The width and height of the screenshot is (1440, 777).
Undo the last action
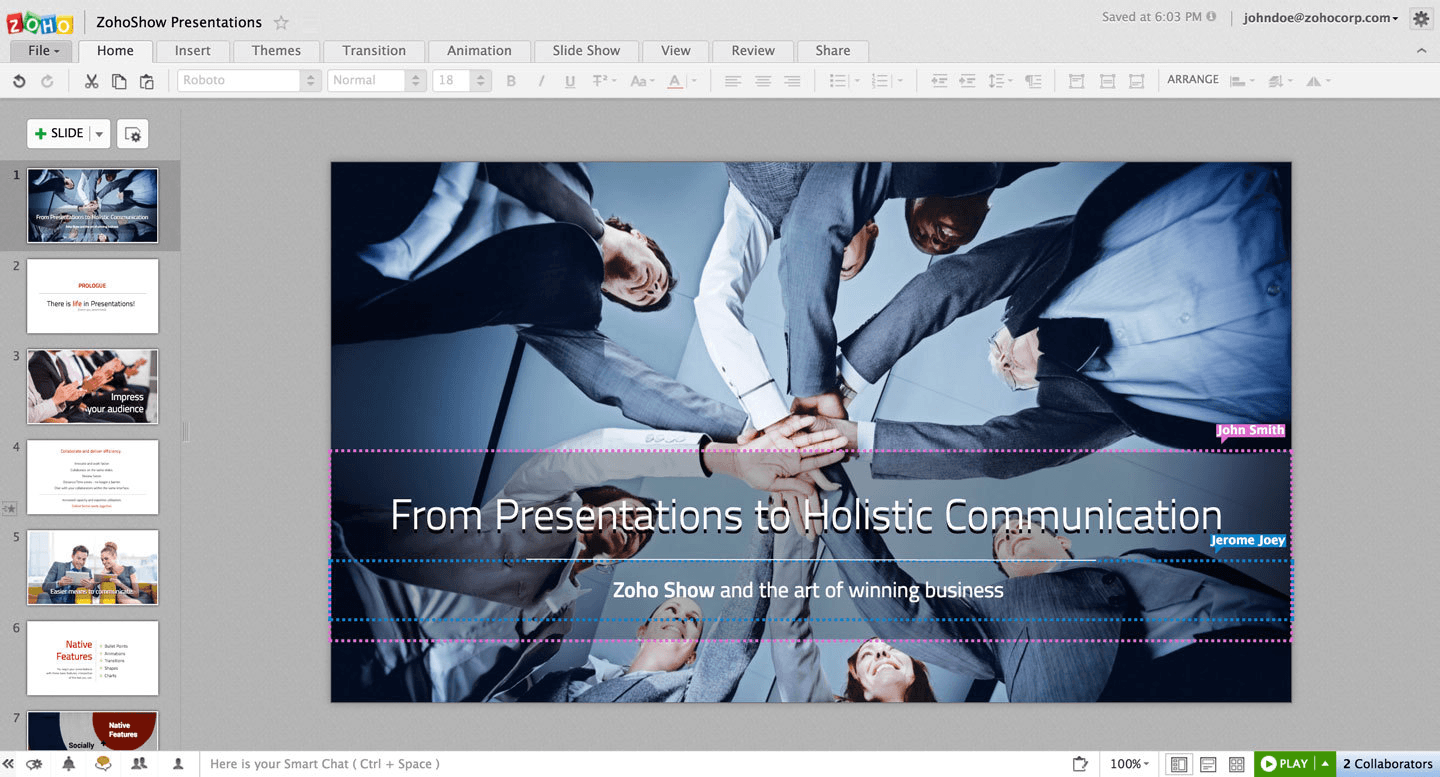tap(19, 81)
